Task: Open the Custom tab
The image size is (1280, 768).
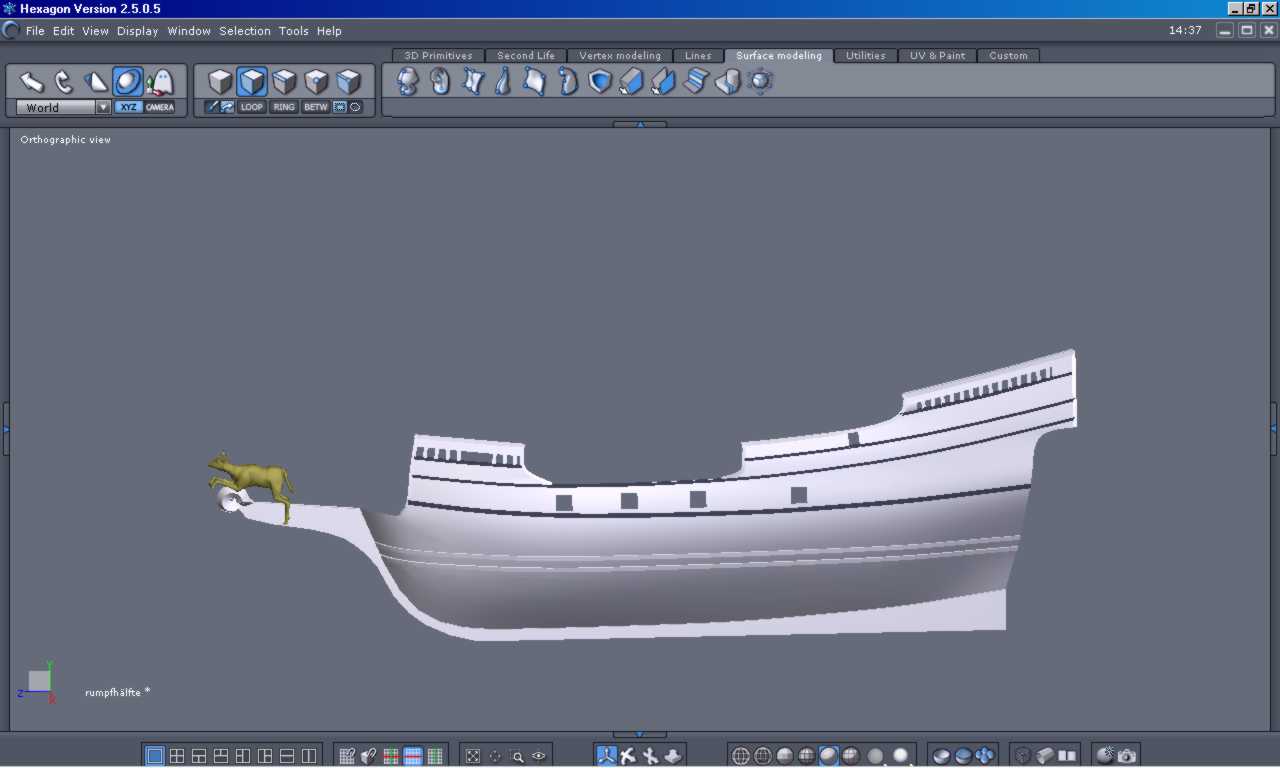Action: tap(1008, 56)
